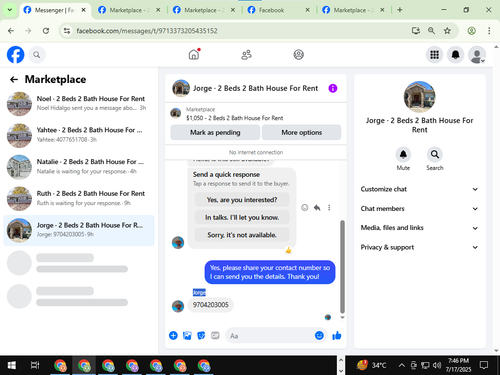Viewport: 500px width, 375px height.
Task: Click the phone number message 9704203005
Action: point(211,305)
